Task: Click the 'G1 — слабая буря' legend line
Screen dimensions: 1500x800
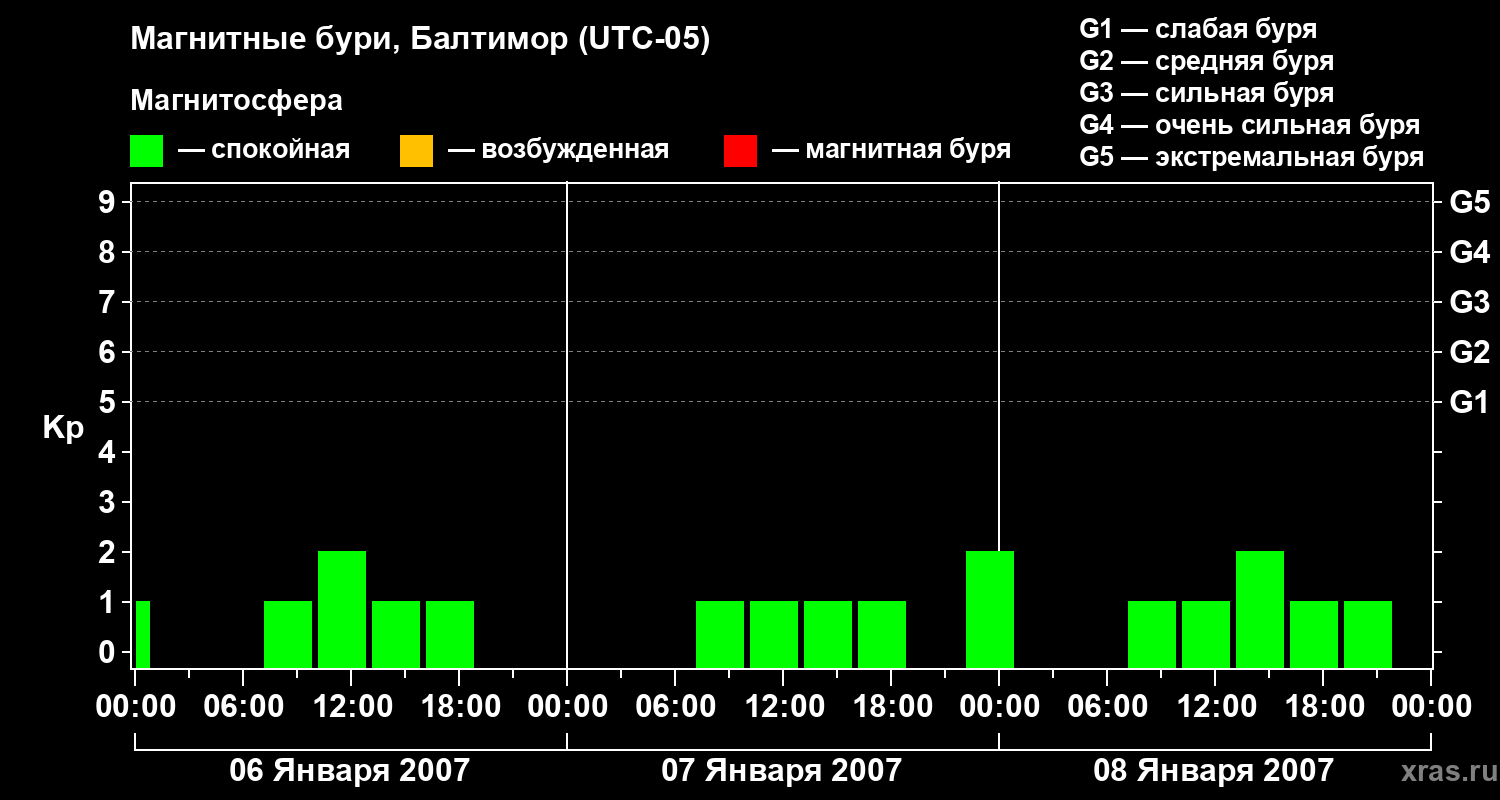Action: 1198,28
